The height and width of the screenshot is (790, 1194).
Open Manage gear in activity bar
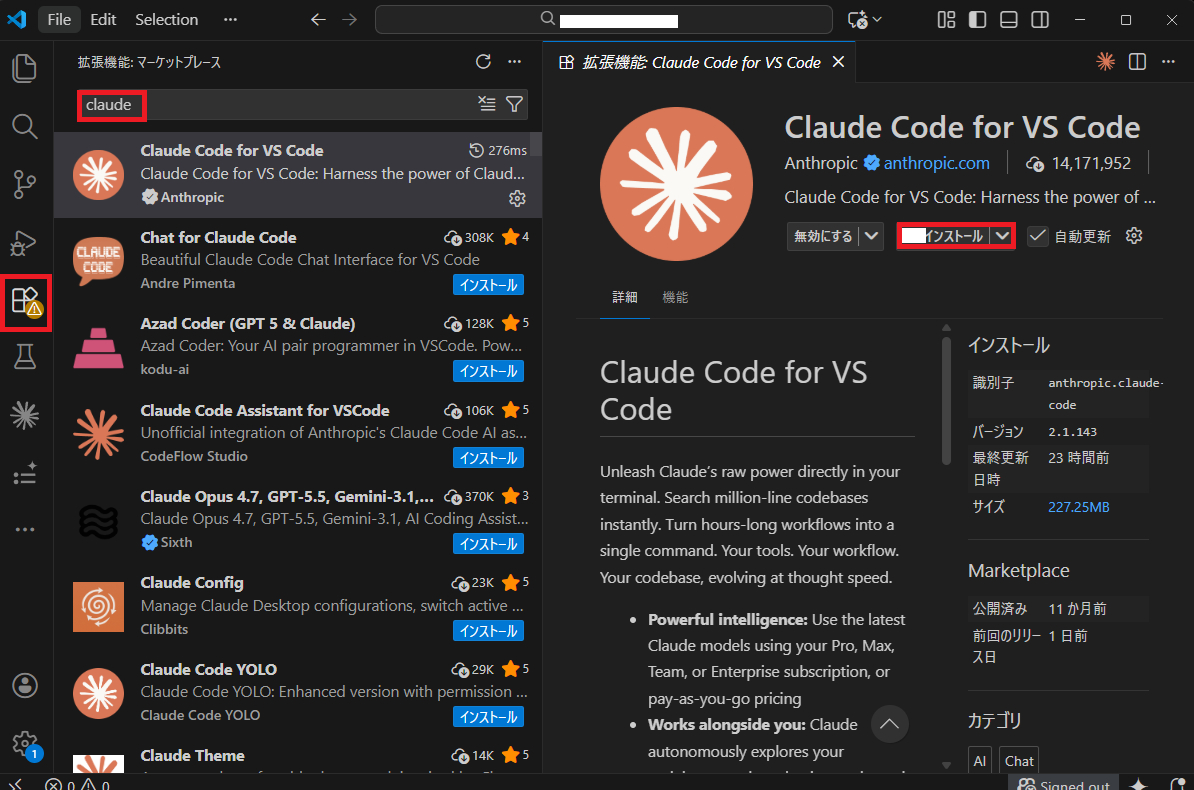25,744
